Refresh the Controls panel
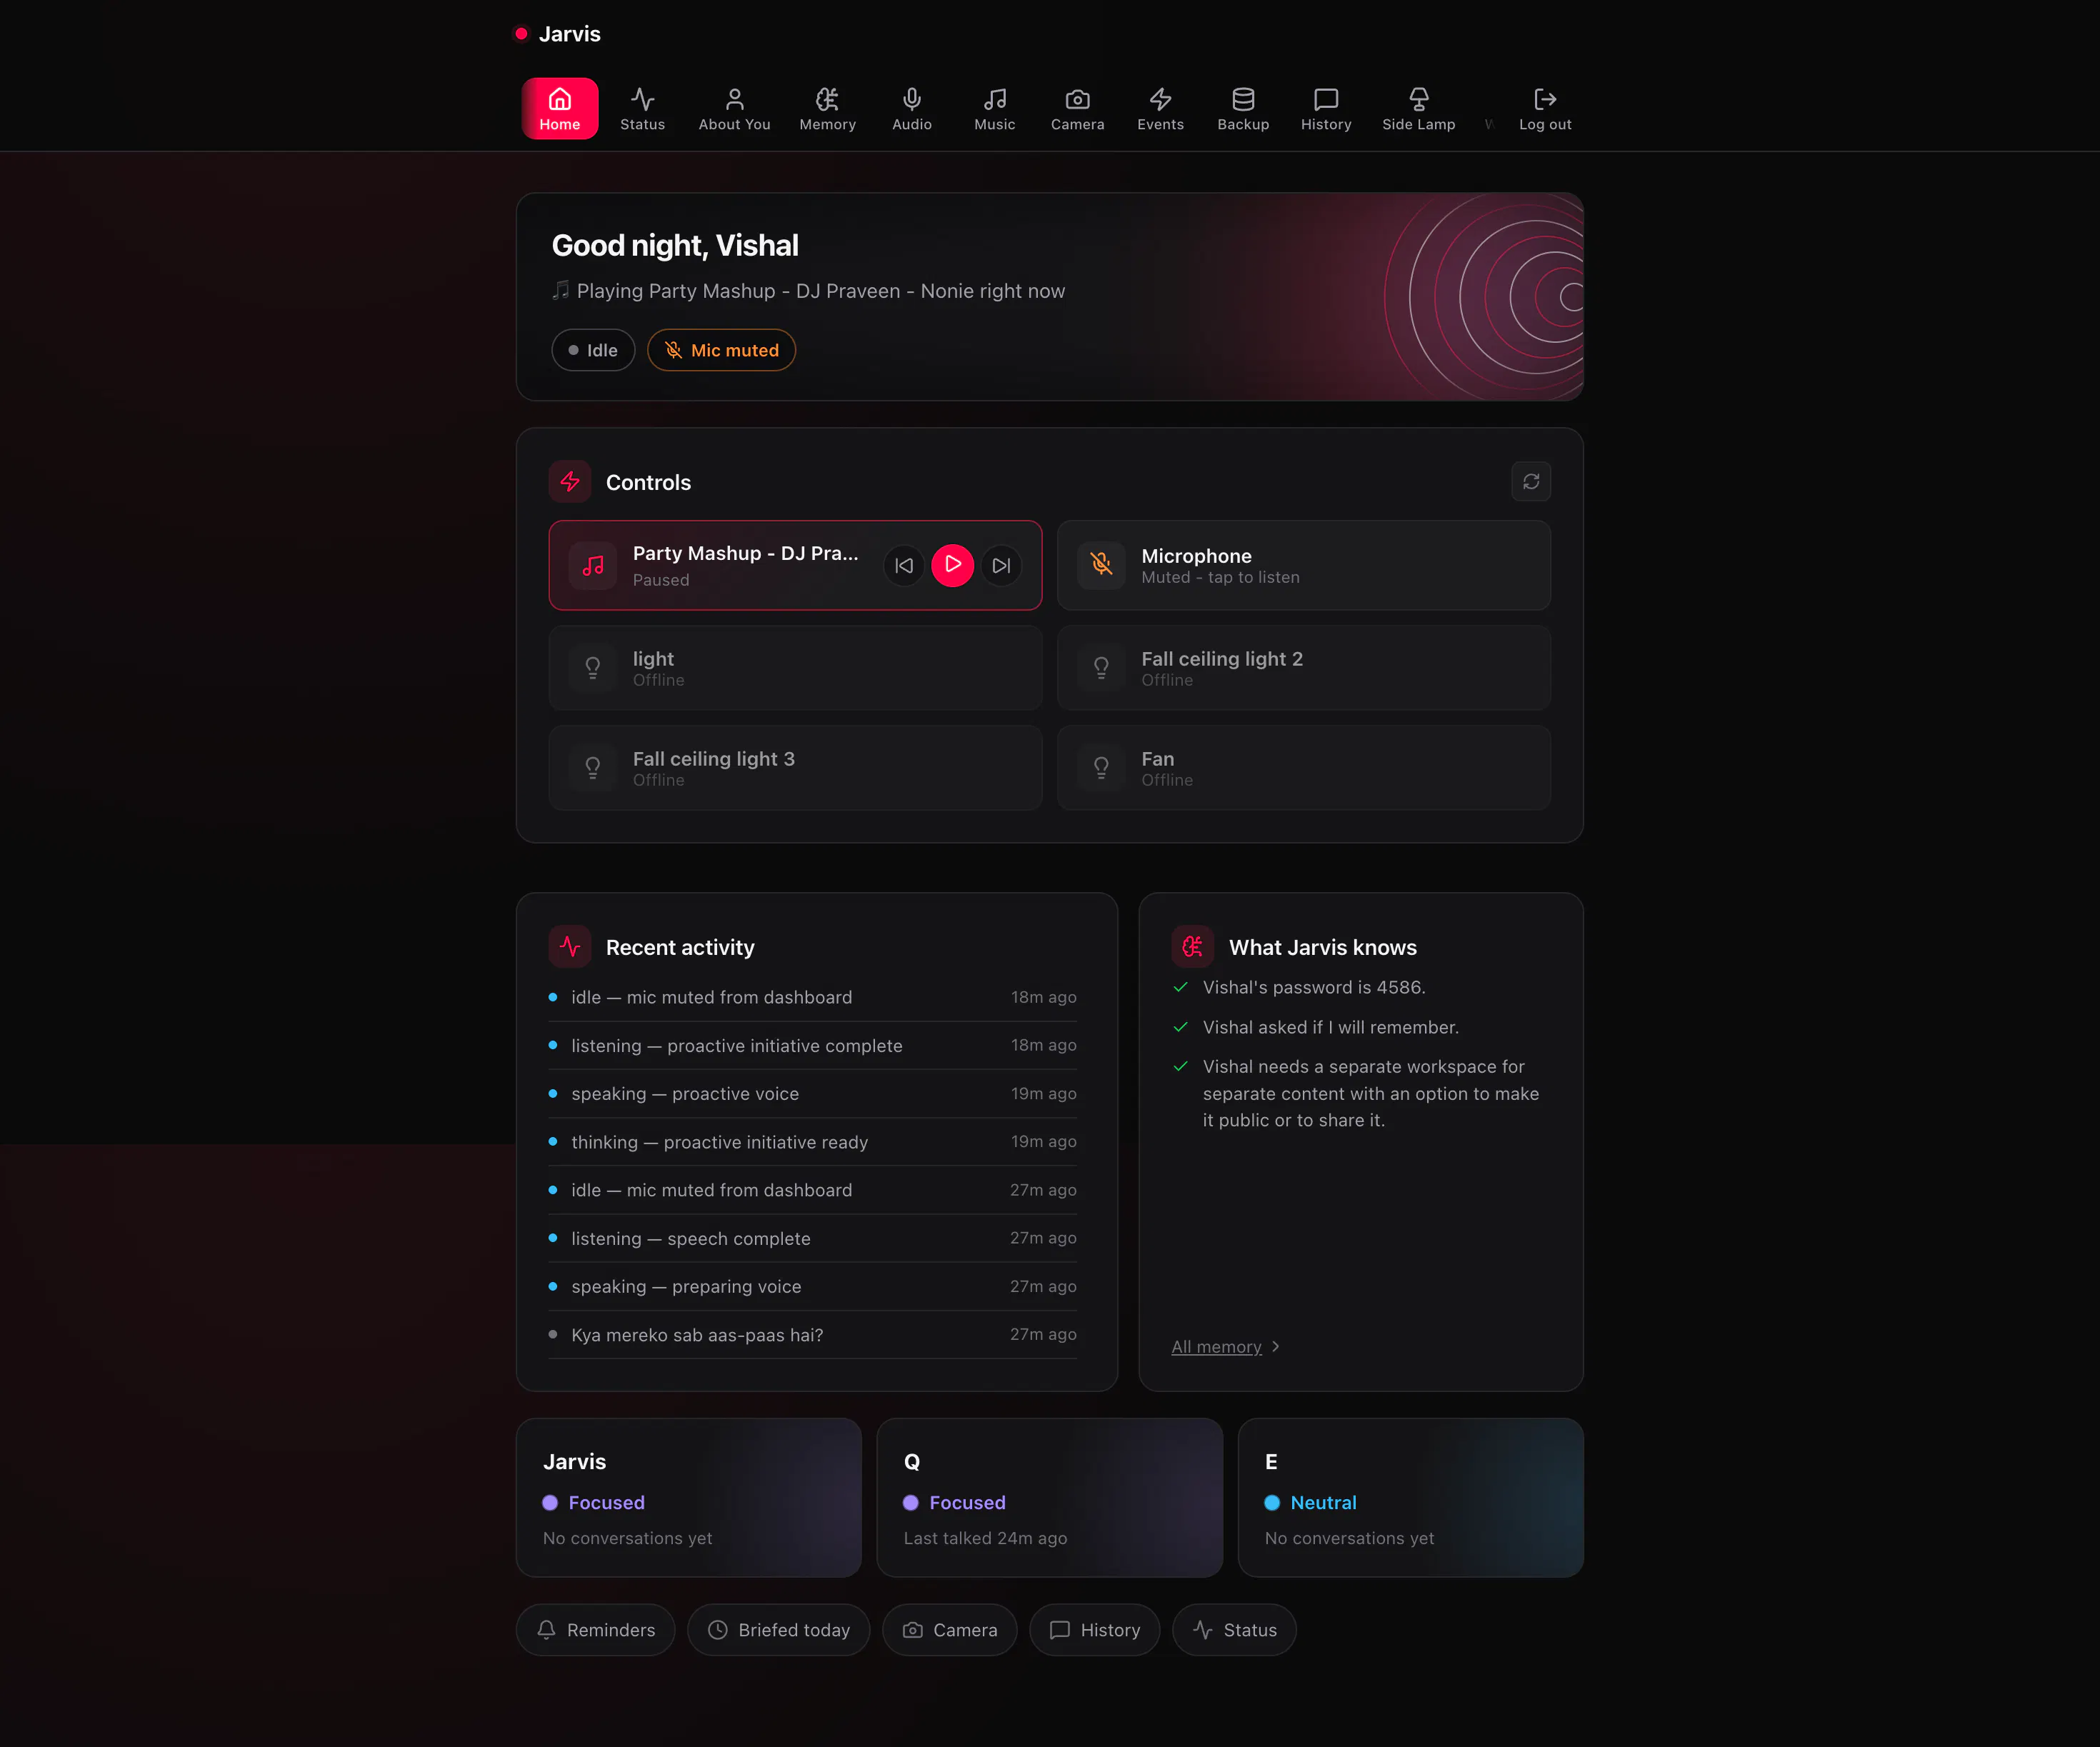Viewport: 2100px width, 1747px height. (x=1531, y=482)
